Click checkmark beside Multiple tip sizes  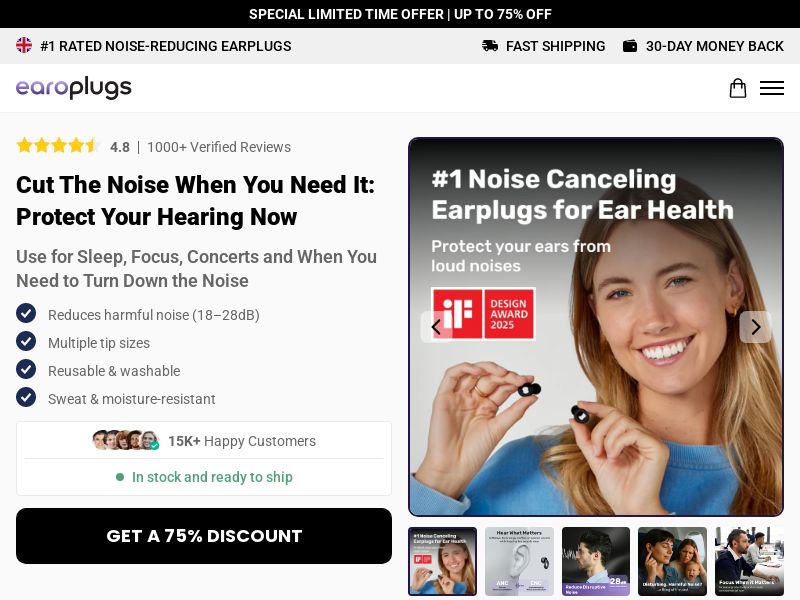(x=26, y=341)
